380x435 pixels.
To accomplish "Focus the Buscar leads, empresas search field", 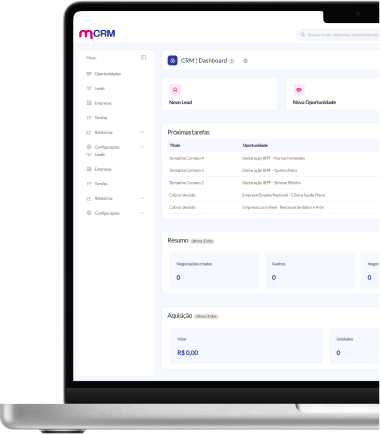I will pyautogui.click(x=338, y=35).
